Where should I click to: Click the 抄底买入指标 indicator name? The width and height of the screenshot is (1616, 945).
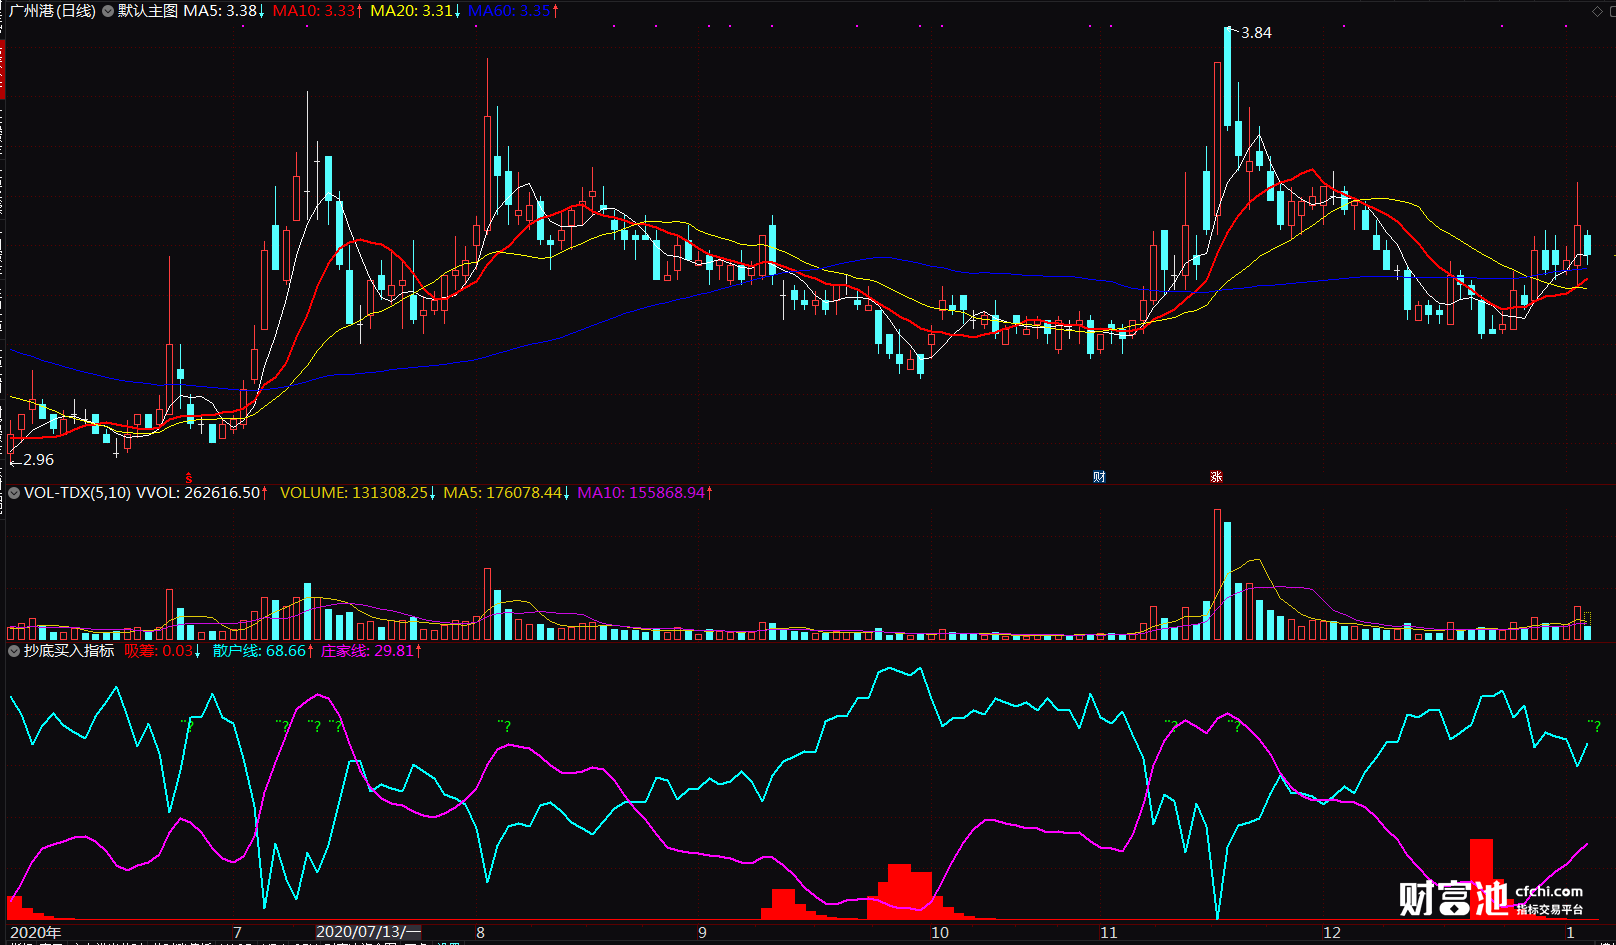coord(69,651)
